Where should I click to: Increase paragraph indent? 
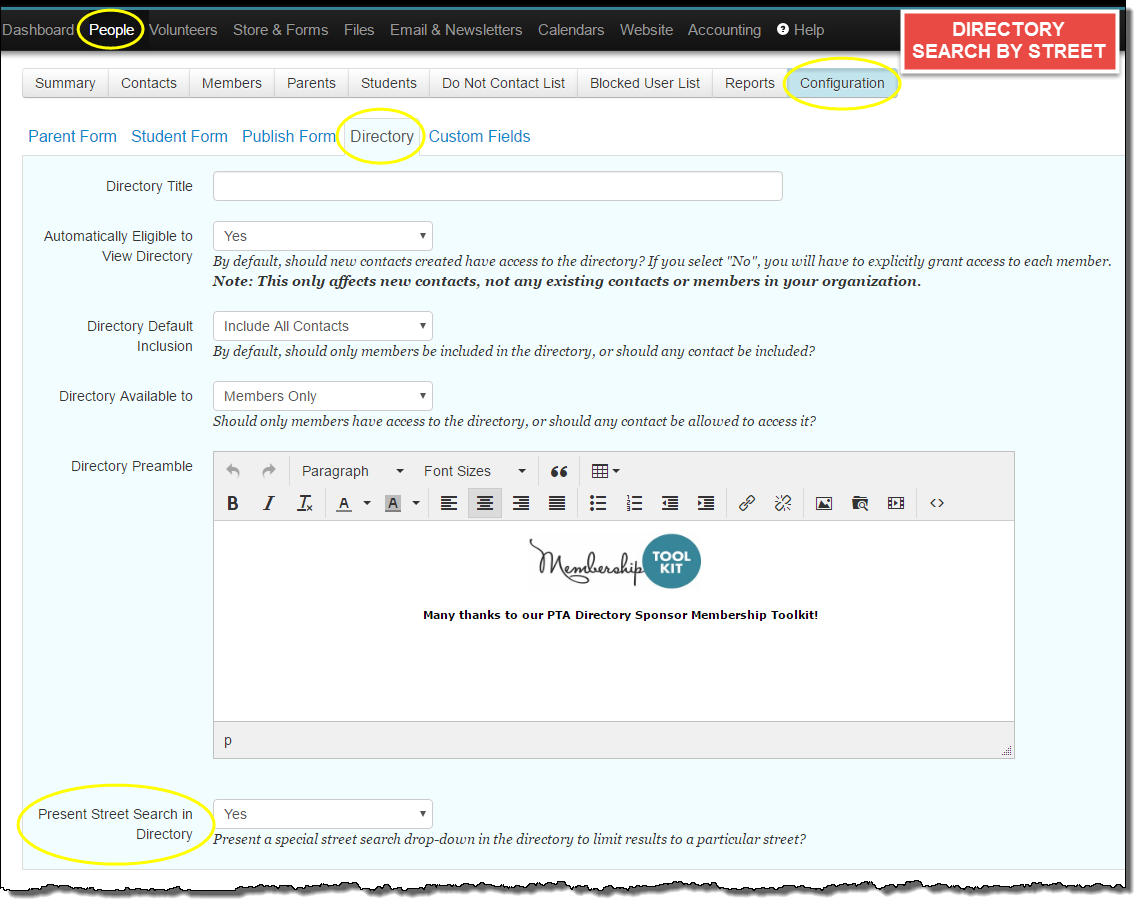[x=706, y=503]
